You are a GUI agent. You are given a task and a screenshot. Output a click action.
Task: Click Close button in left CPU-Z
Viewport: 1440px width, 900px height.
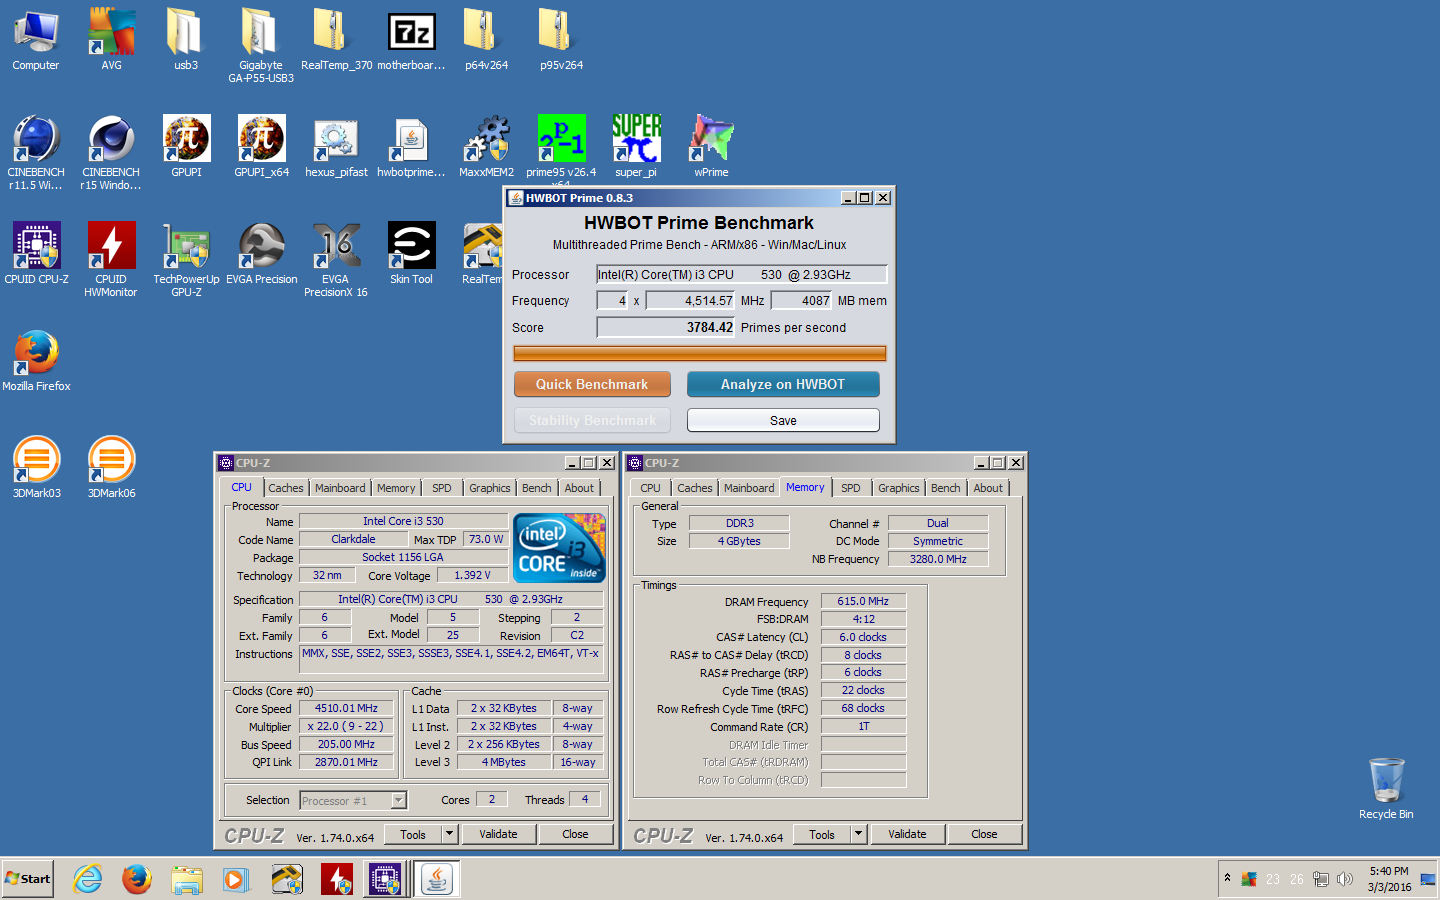click(x=575, y=834)
